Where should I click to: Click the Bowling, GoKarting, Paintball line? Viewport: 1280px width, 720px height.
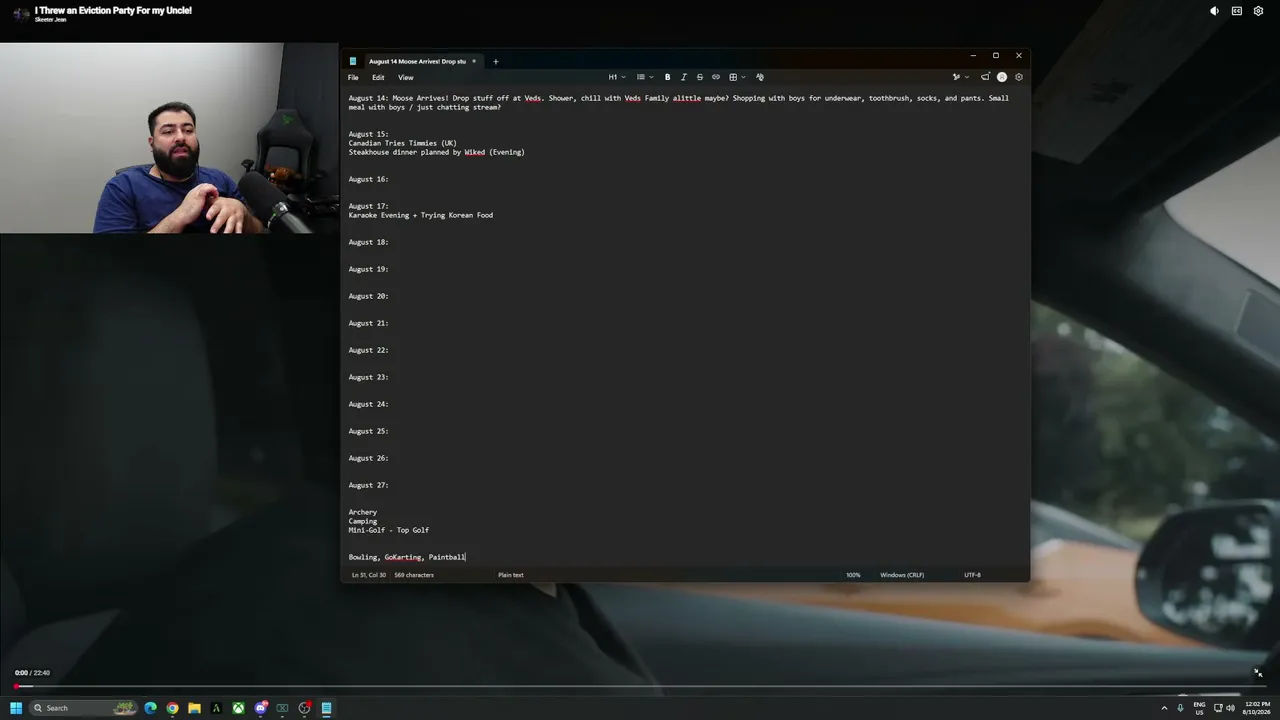tap(407, 558)
